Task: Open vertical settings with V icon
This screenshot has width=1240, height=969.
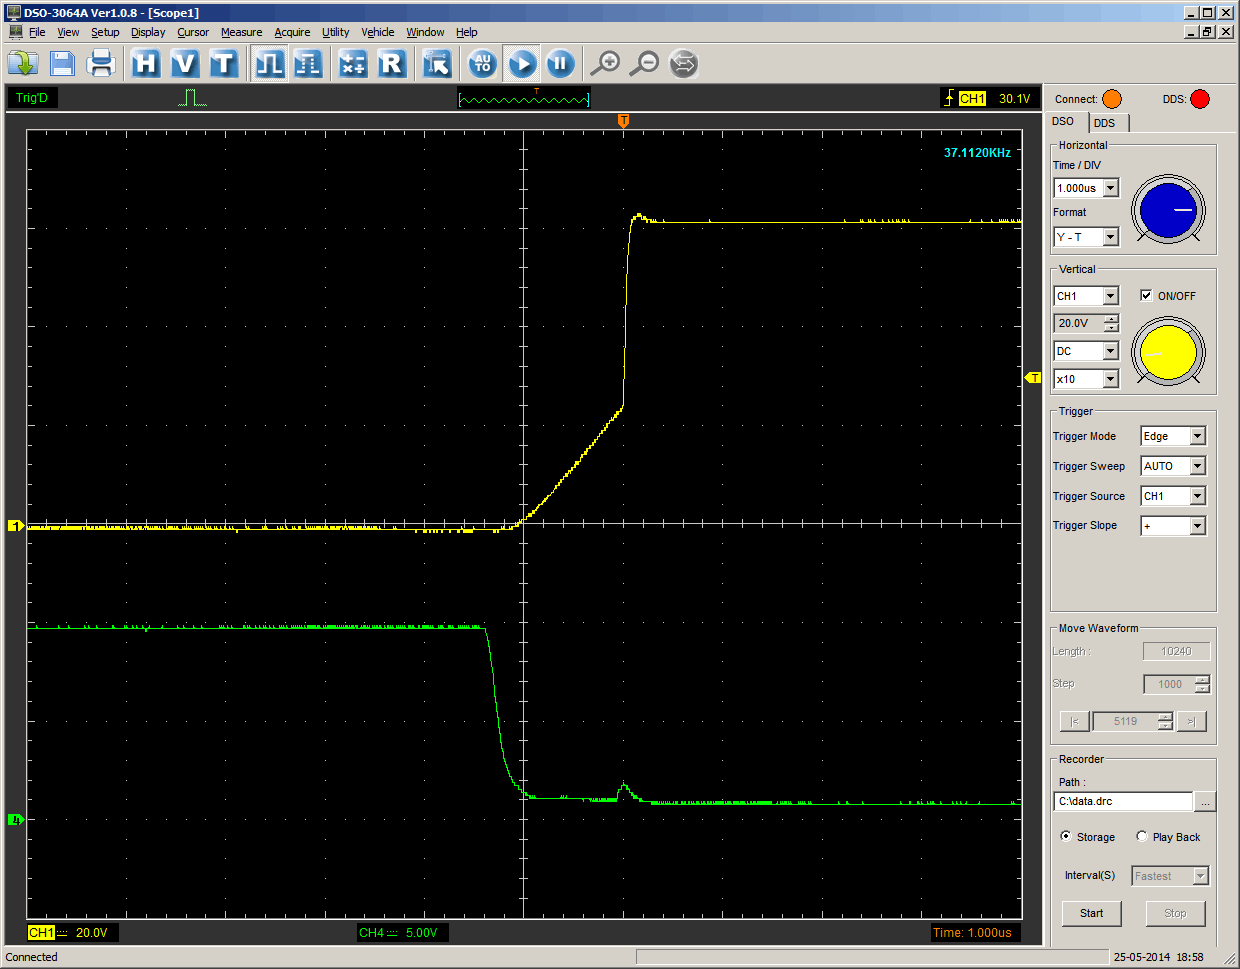Action: (184, 64)
